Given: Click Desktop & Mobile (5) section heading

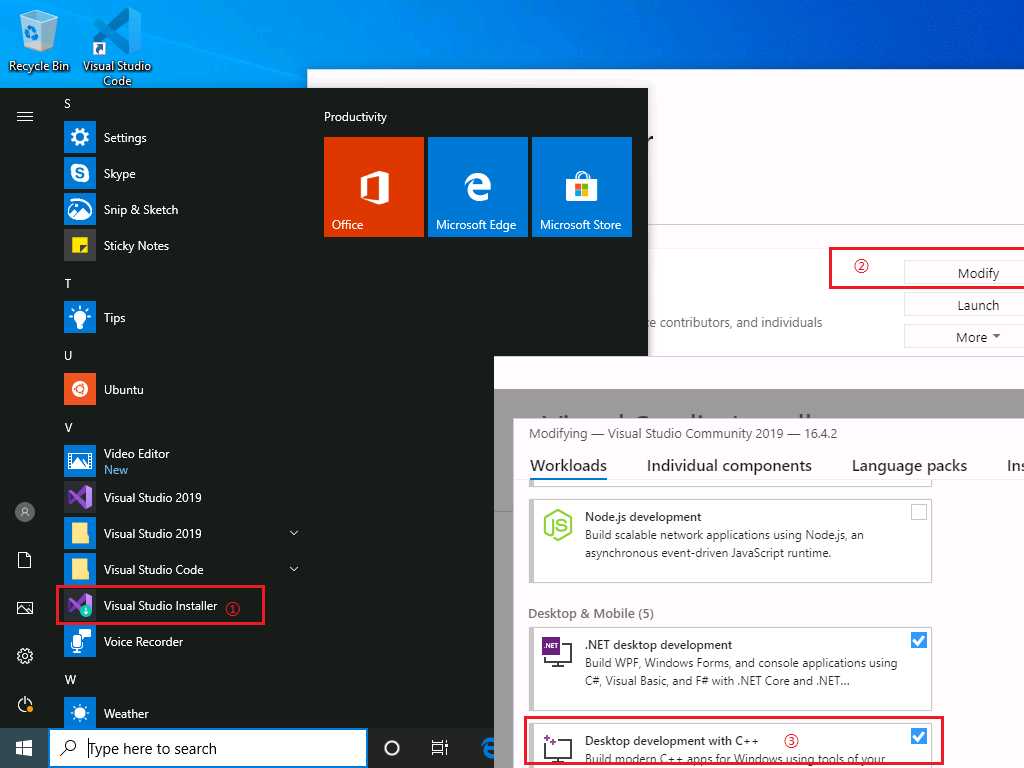Looking at the screenshot, I should click(x=590, y=613).
